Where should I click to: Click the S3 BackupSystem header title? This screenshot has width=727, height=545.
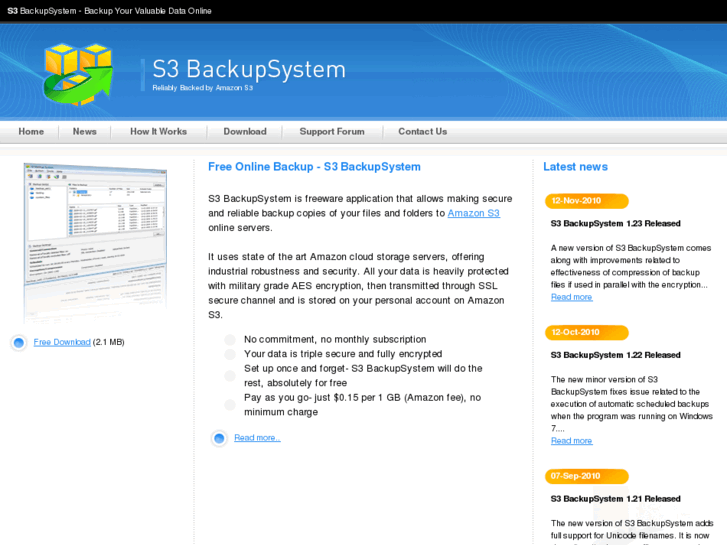tap(249, 69)
